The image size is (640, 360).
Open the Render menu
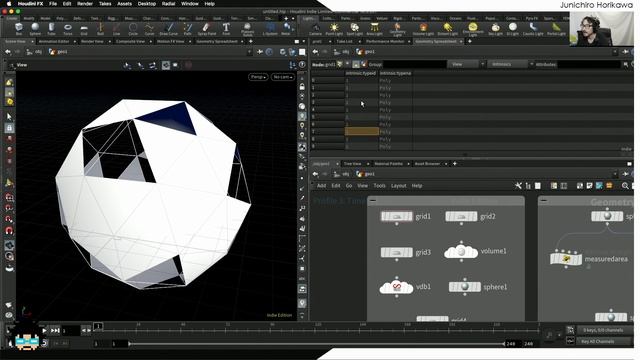tap(84, 4)
